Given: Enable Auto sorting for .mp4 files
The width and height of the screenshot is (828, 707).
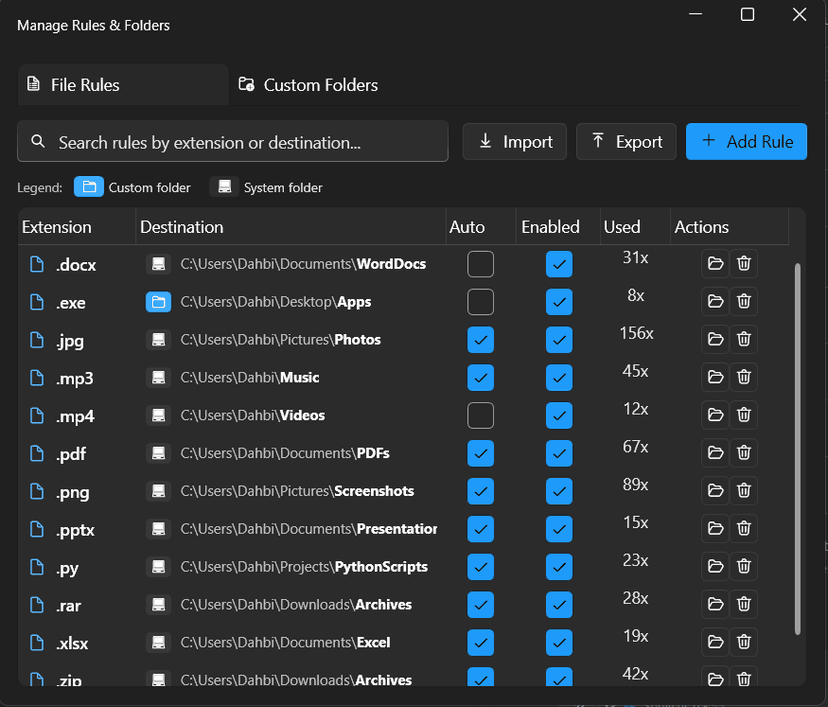Looking at the screenshot, I should click(x=480, y=415).
